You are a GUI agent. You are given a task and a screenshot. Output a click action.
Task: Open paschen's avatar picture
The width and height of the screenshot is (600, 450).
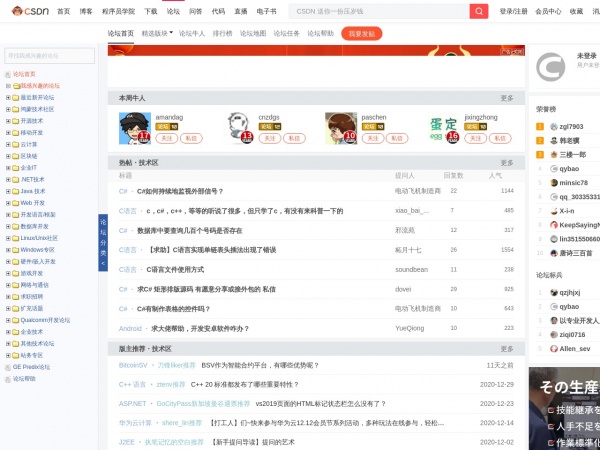[341, 128]
